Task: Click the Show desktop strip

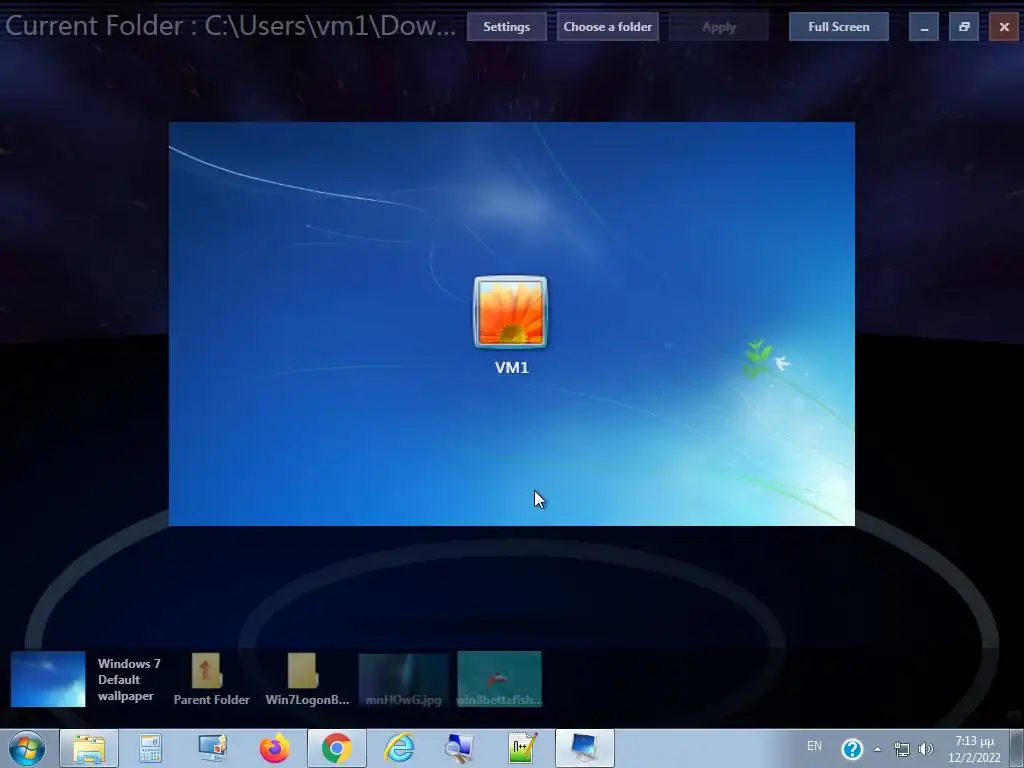Action: pos(1016,748)
